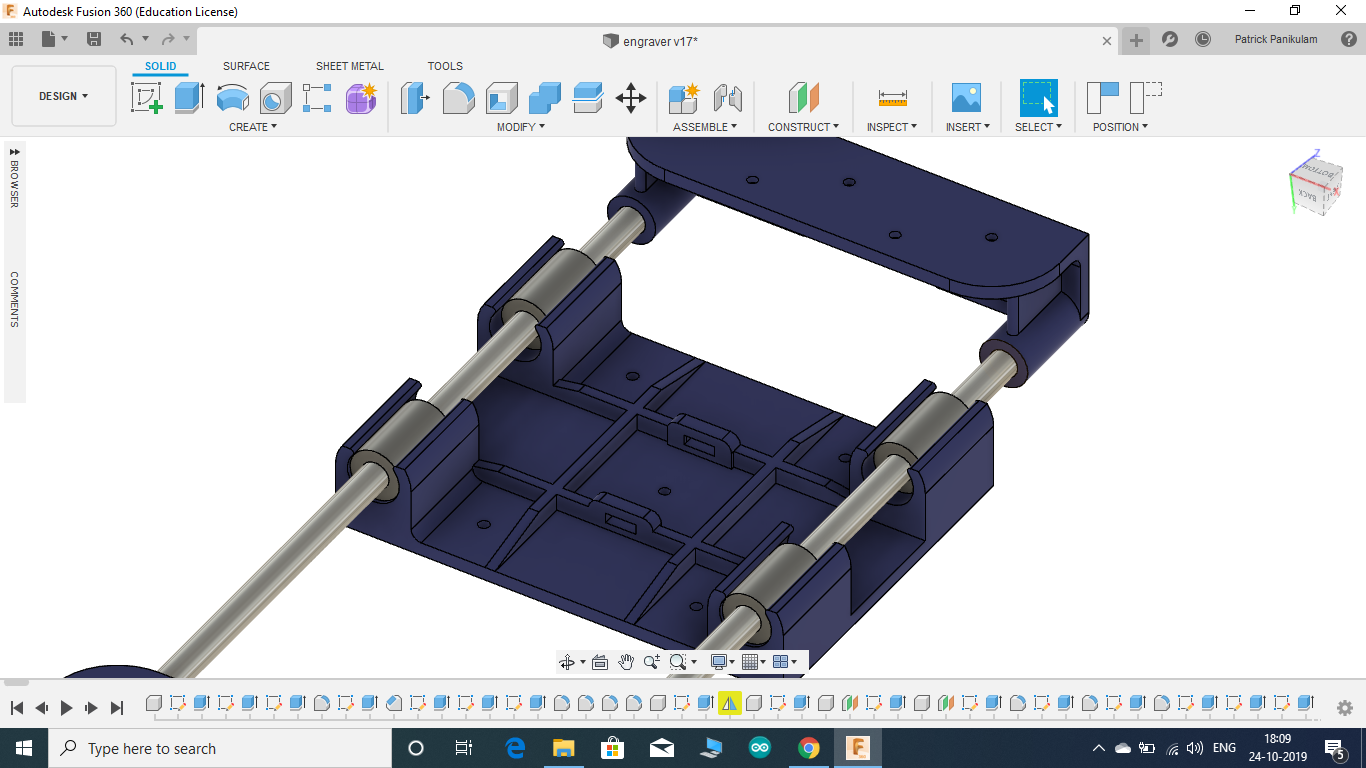Open the data panel grid icon
The width and height of the screenshot is (1366, 768).
coord(16,39)
